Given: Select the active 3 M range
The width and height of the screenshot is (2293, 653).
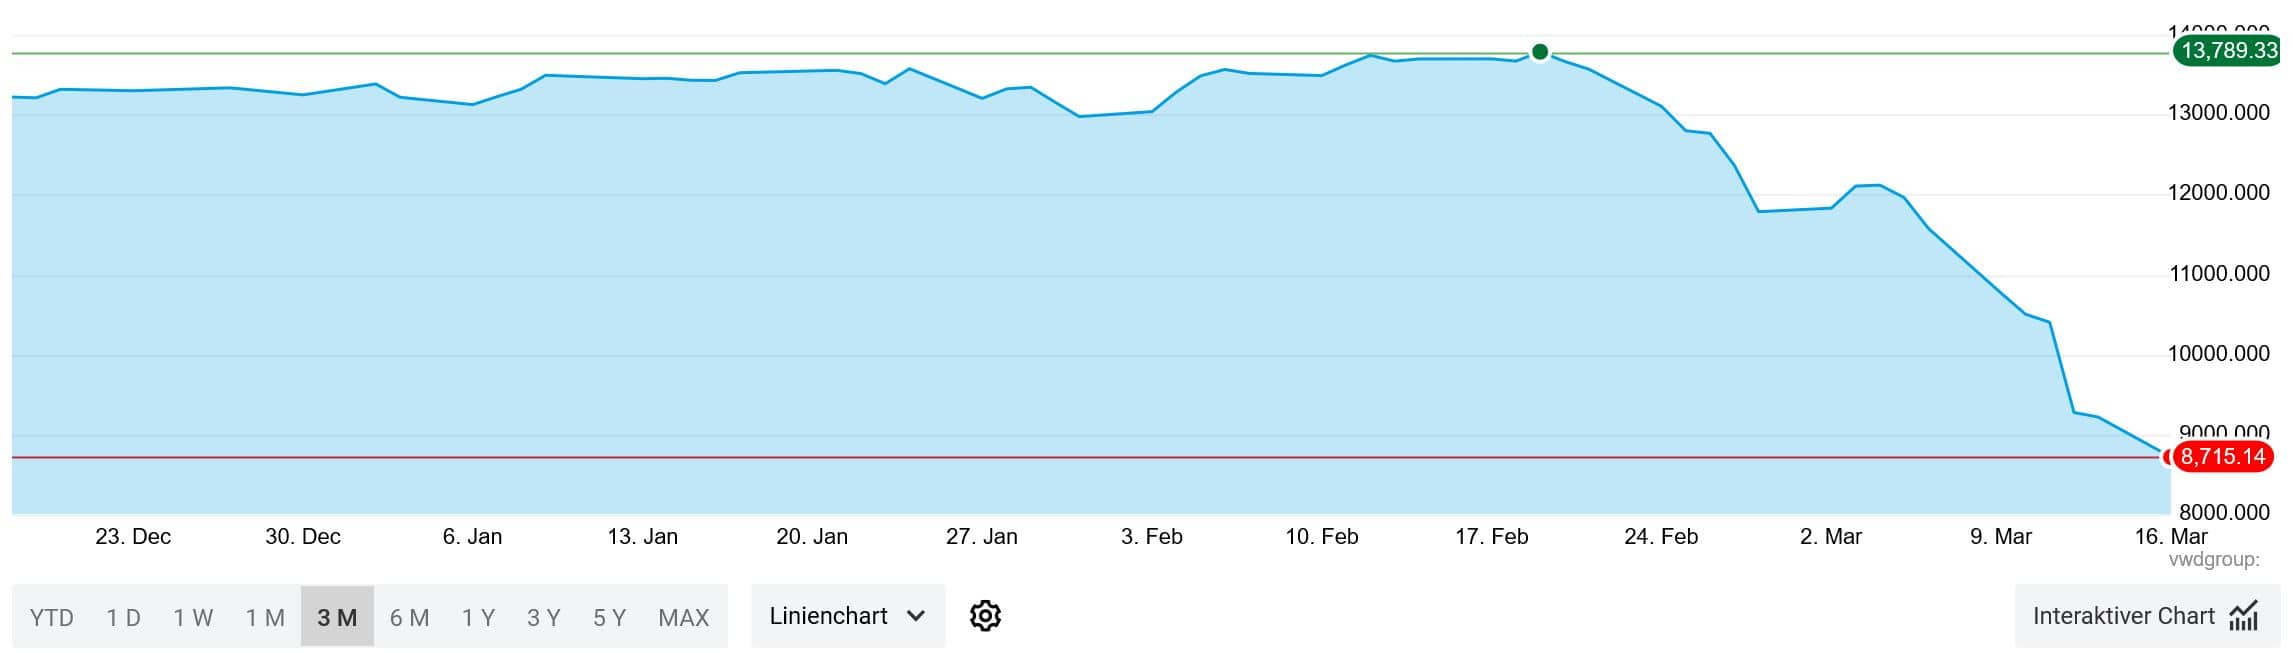Looking at the screenshot, I should (x=337, y=618).
